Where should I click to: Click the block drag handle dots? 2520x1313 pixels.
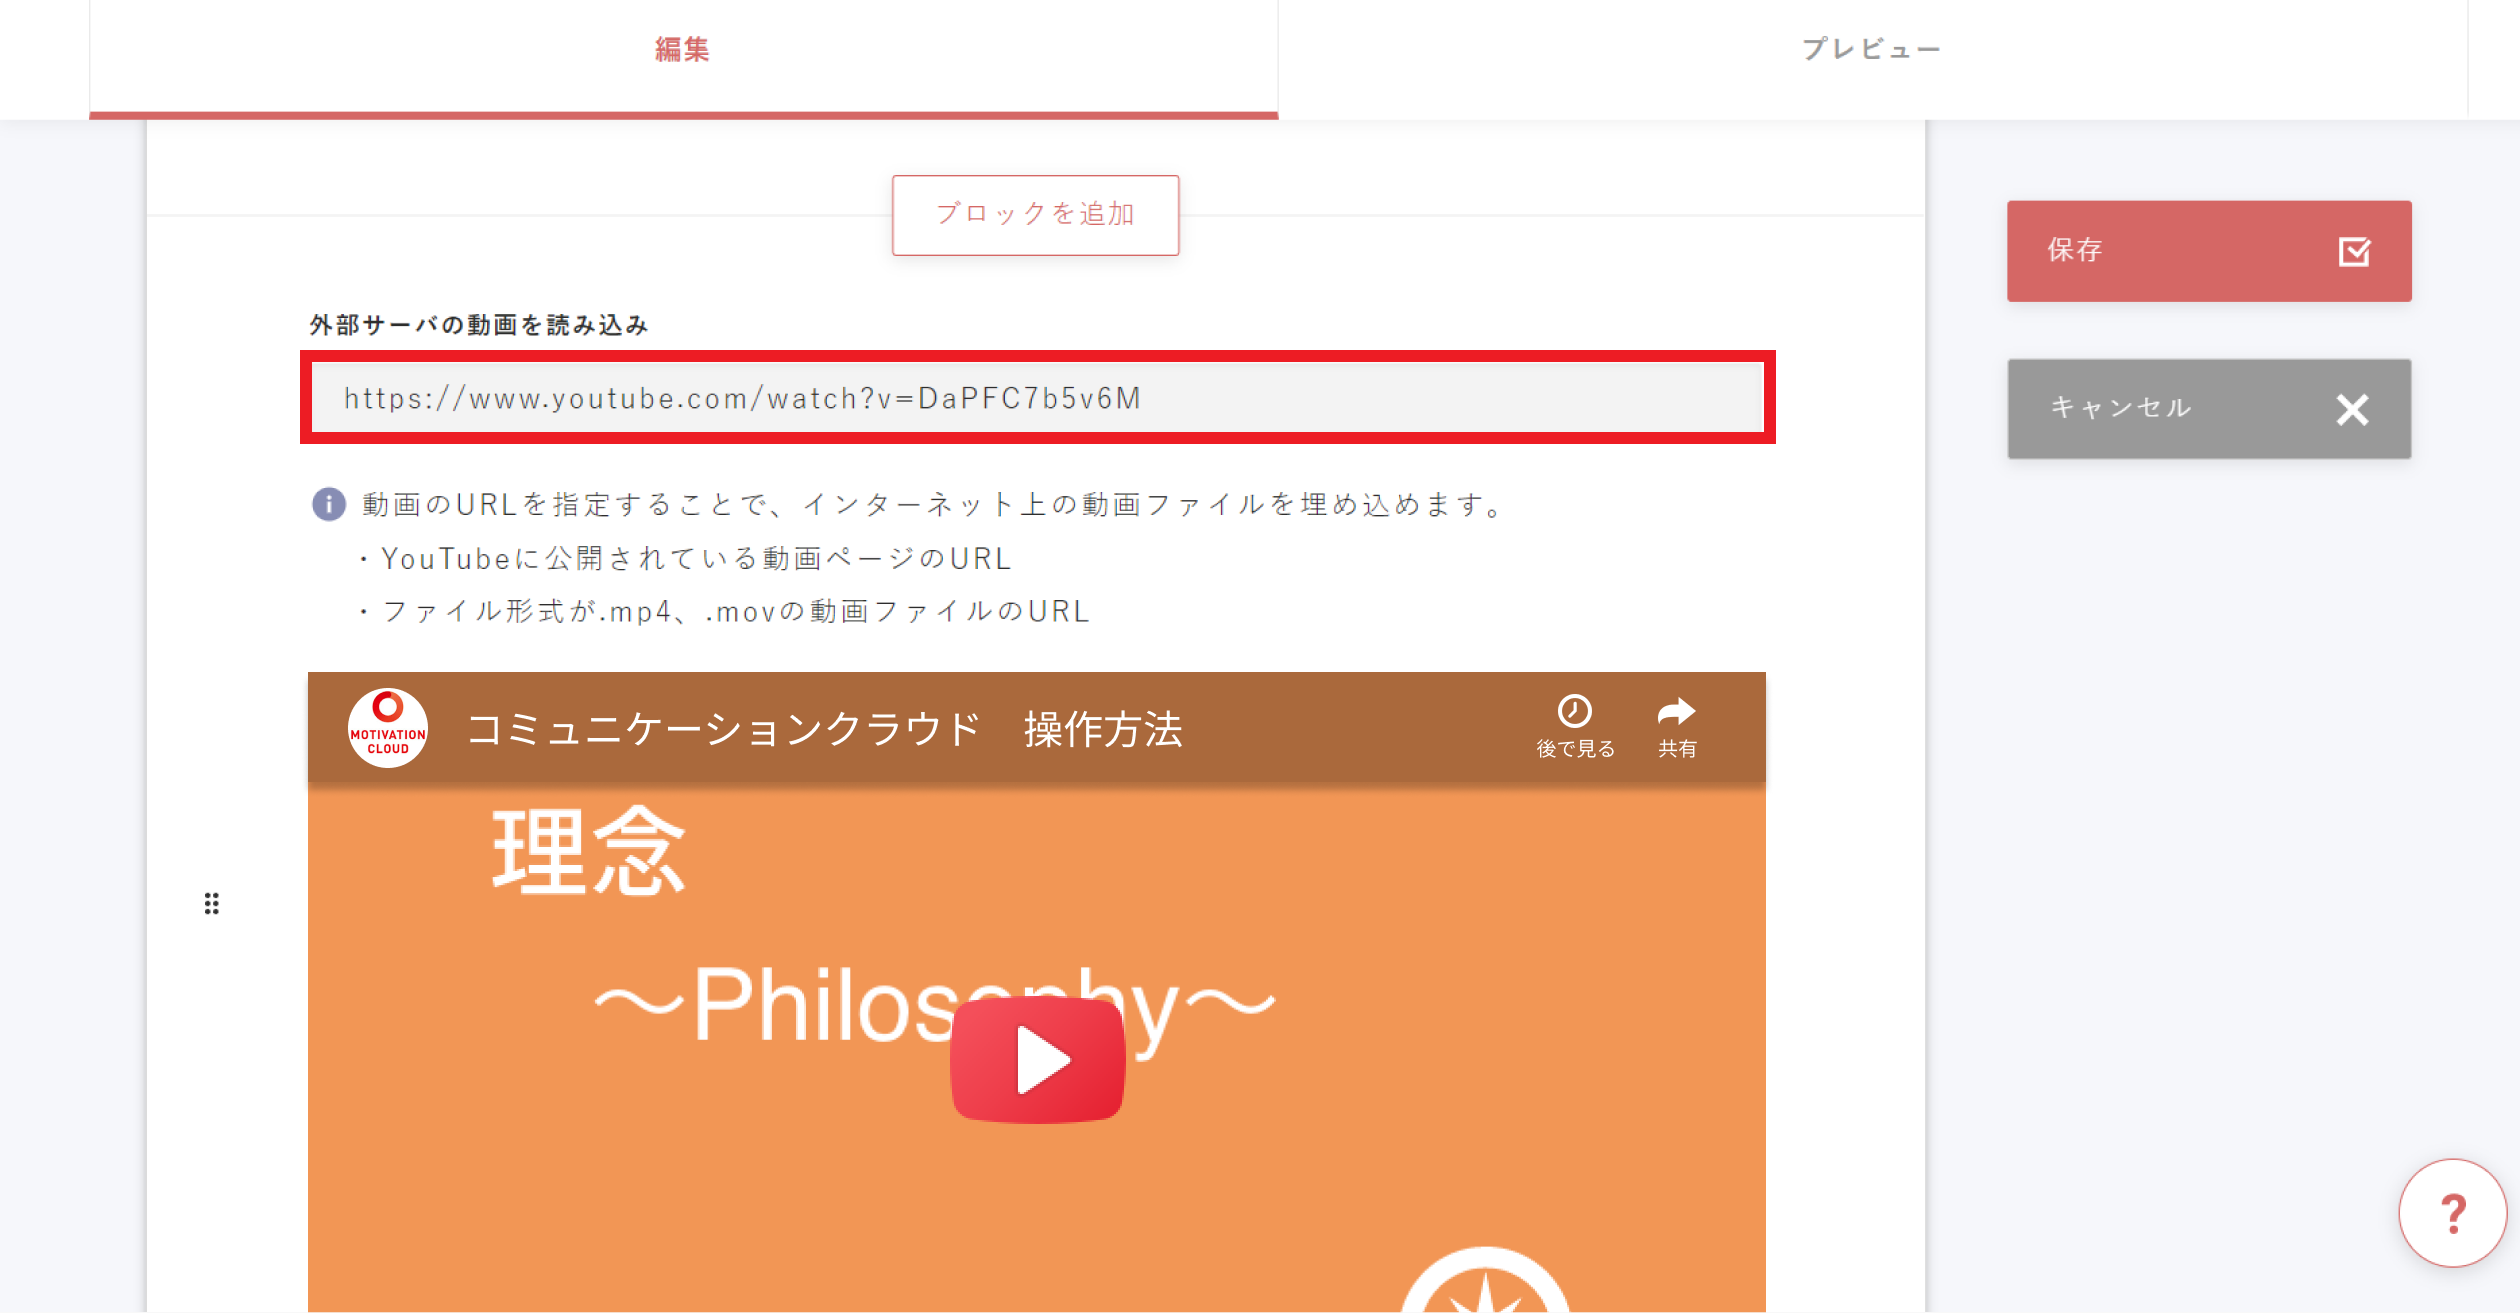click(211, 904)
